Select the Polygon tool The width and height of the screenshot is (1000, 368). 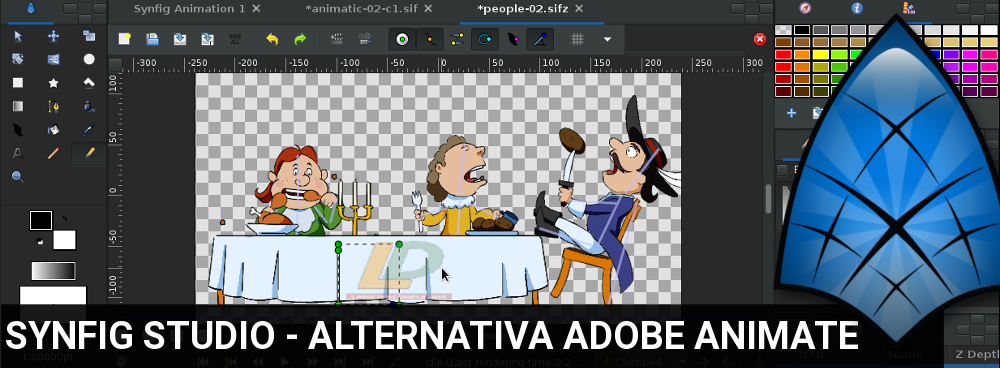click(x=89, y=83)
